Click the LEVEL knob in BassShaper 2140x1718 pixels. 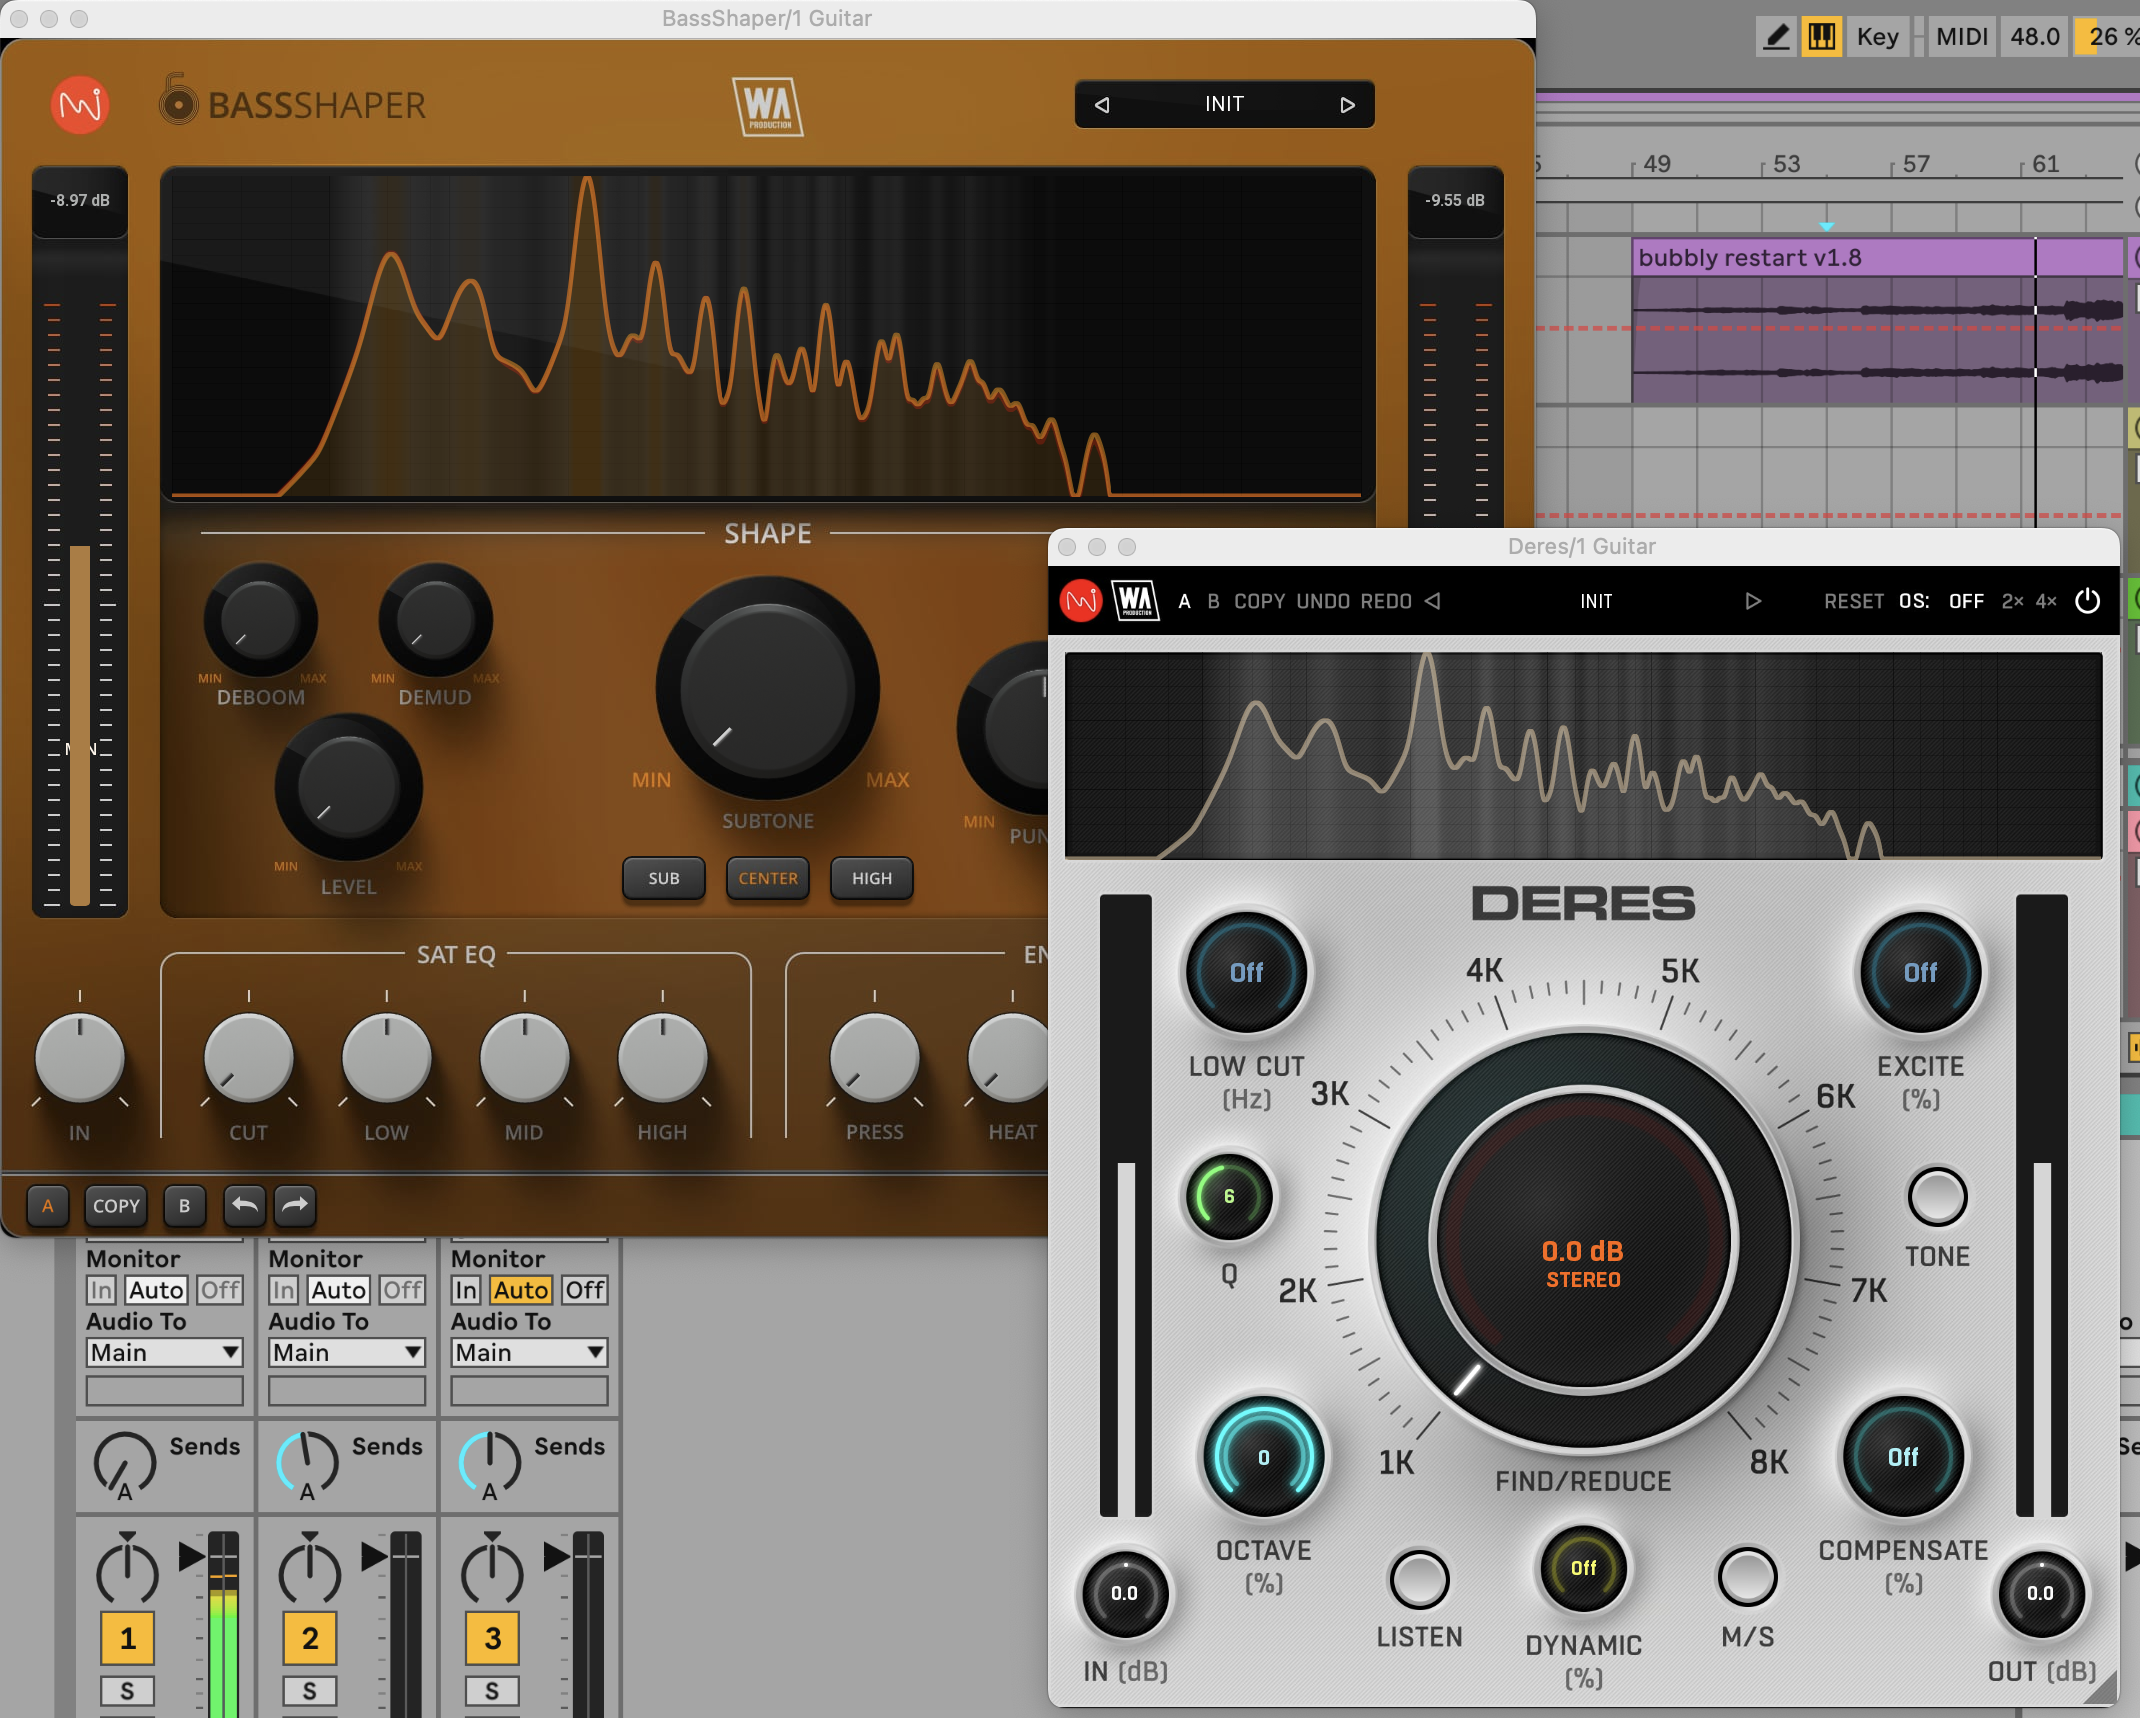tap(348, 787)
